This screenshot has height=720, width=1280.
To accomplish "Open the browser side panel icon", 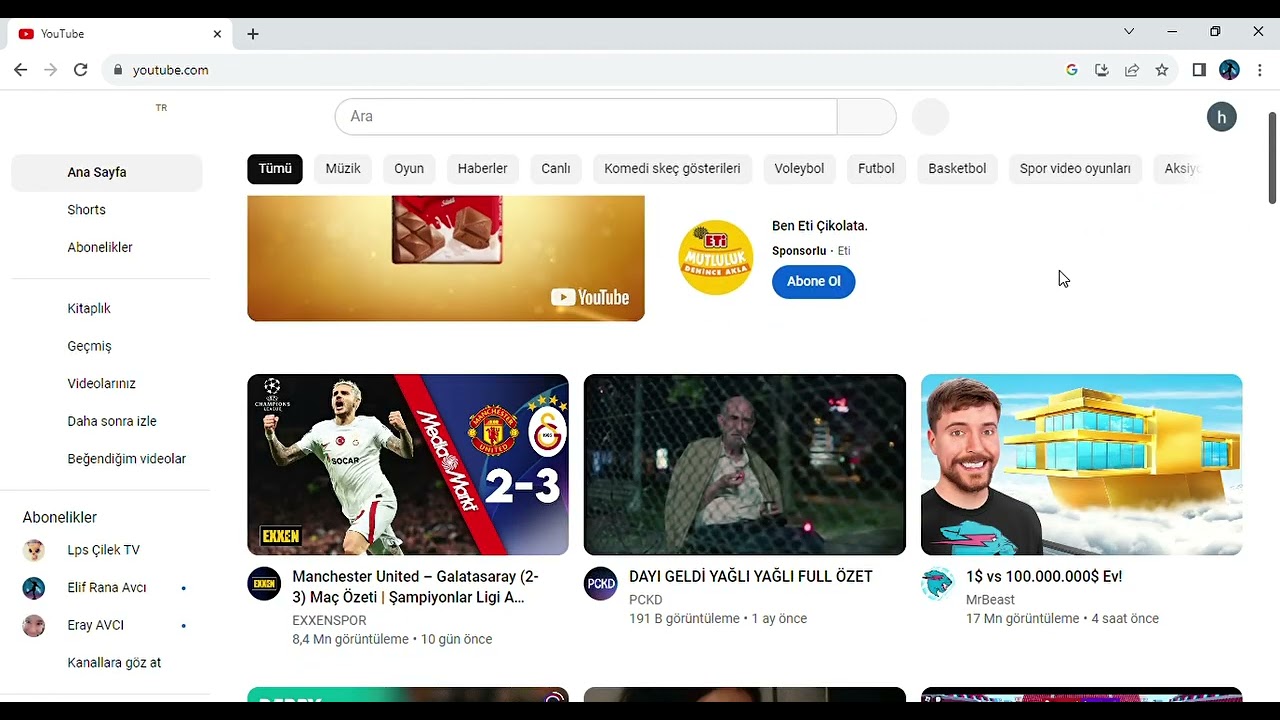I will pyautogui.click(x=1199, y=70).
